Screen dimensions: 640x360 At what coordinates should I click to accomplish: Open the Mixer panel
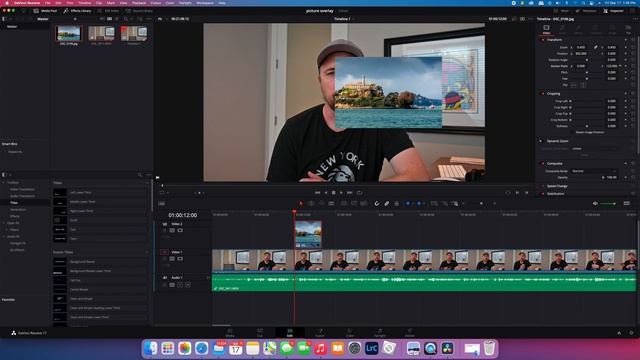561,11
